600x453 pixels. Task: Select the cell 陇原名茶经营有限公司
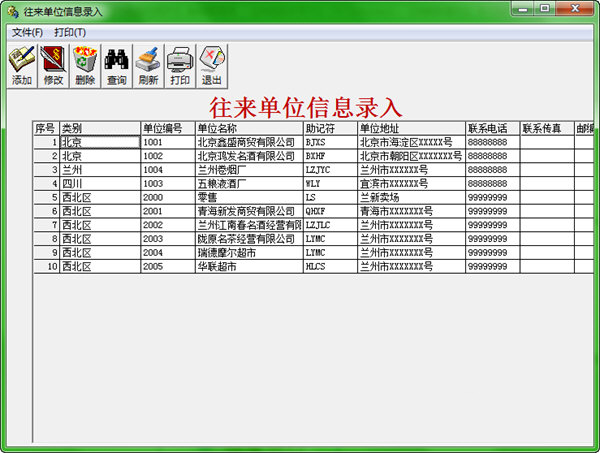pyautogui.click(x=249, y=239)
